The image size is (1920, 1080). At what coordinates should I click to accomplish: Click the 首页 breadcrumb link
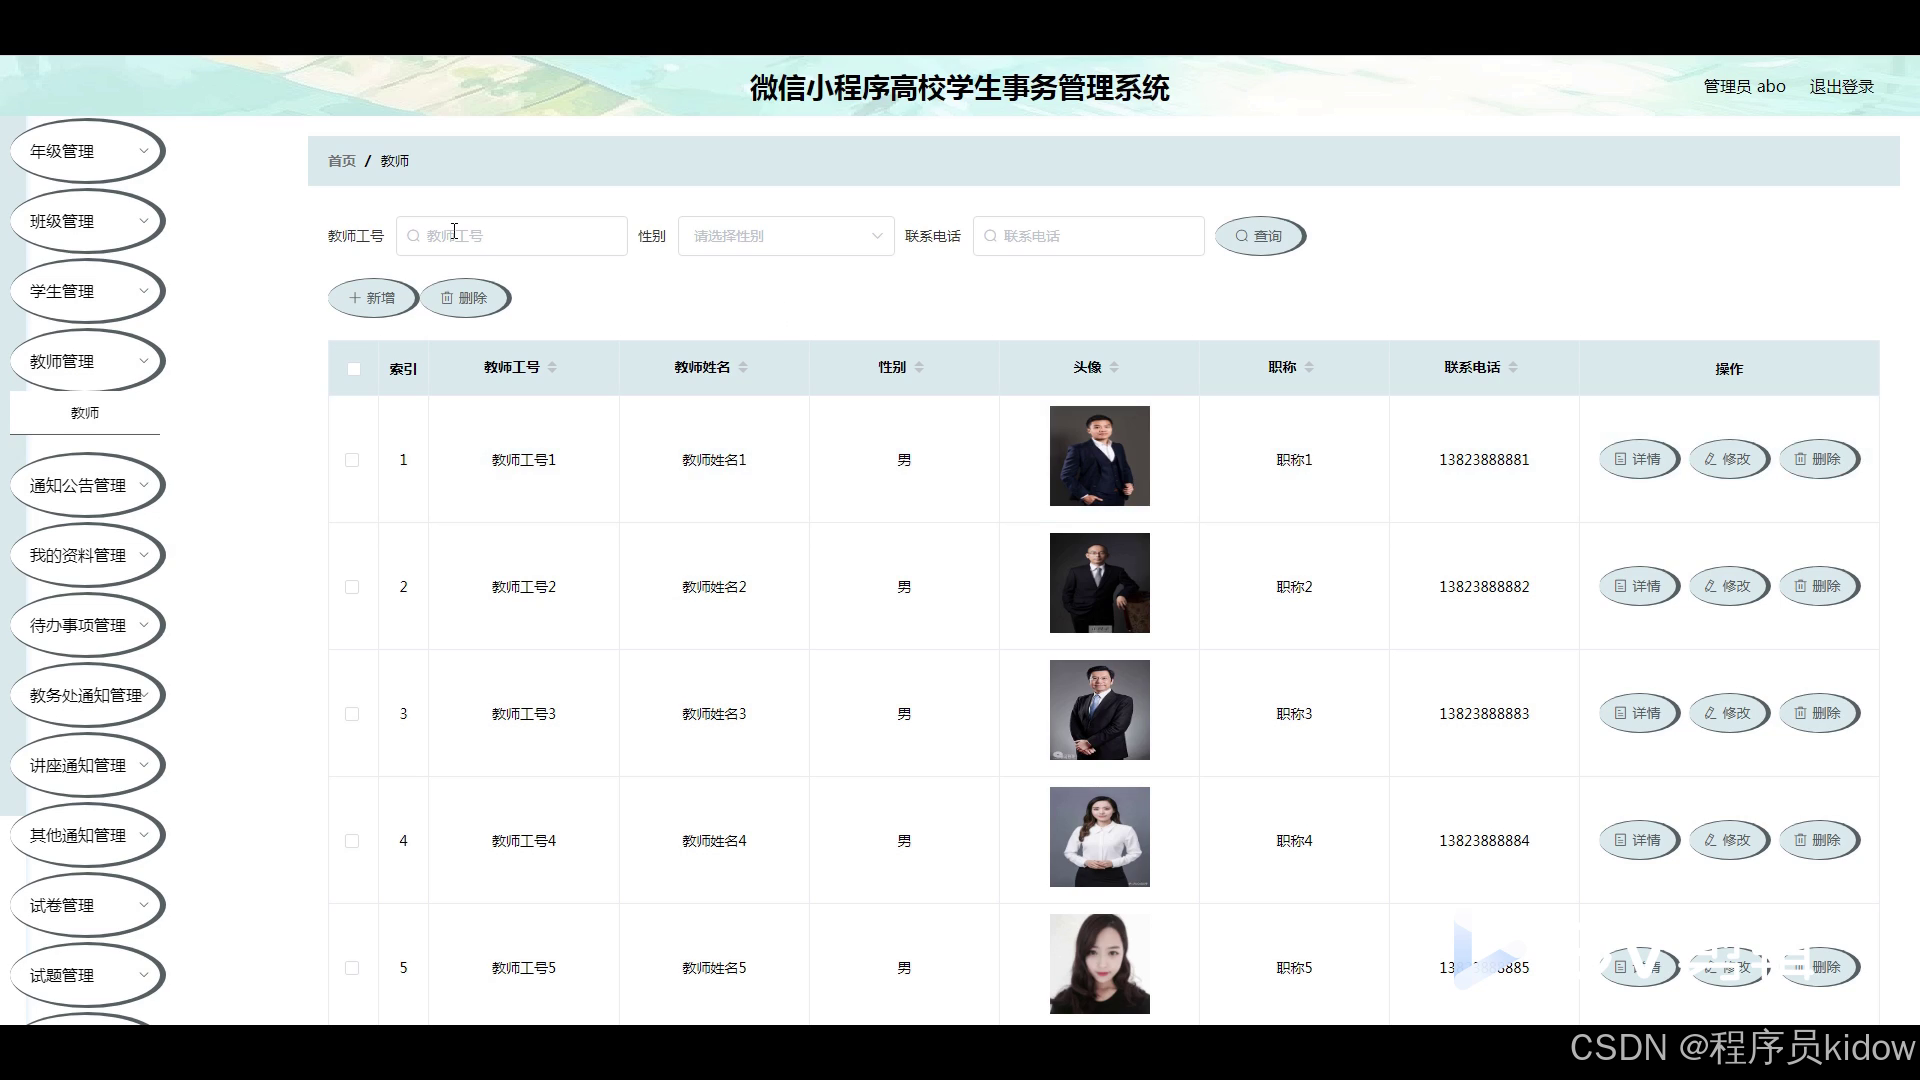tap(341, 160)
